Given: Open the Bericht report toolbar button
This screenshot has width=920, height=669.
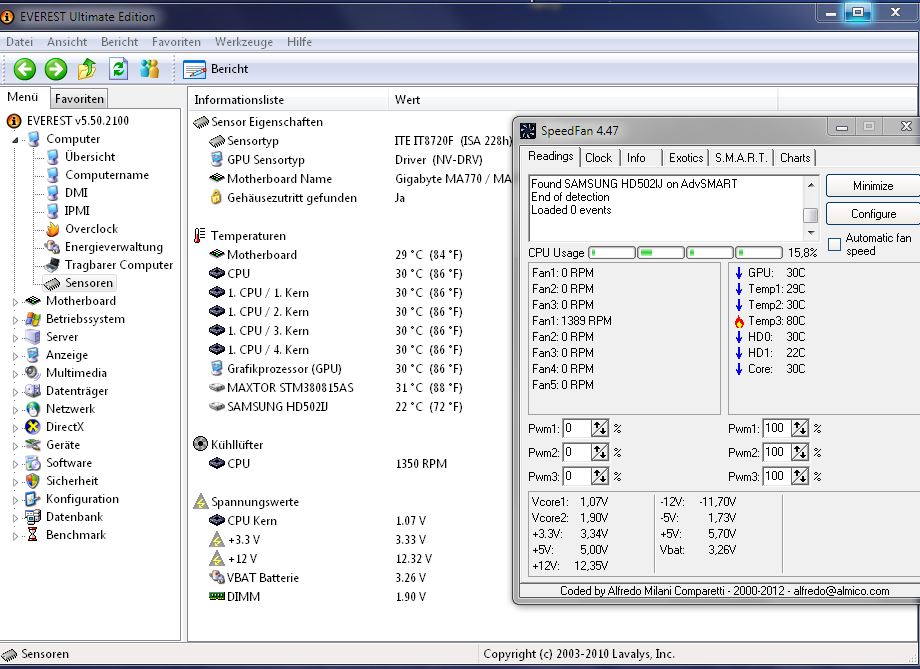Looking at the screenshot, I should (216, 69).
